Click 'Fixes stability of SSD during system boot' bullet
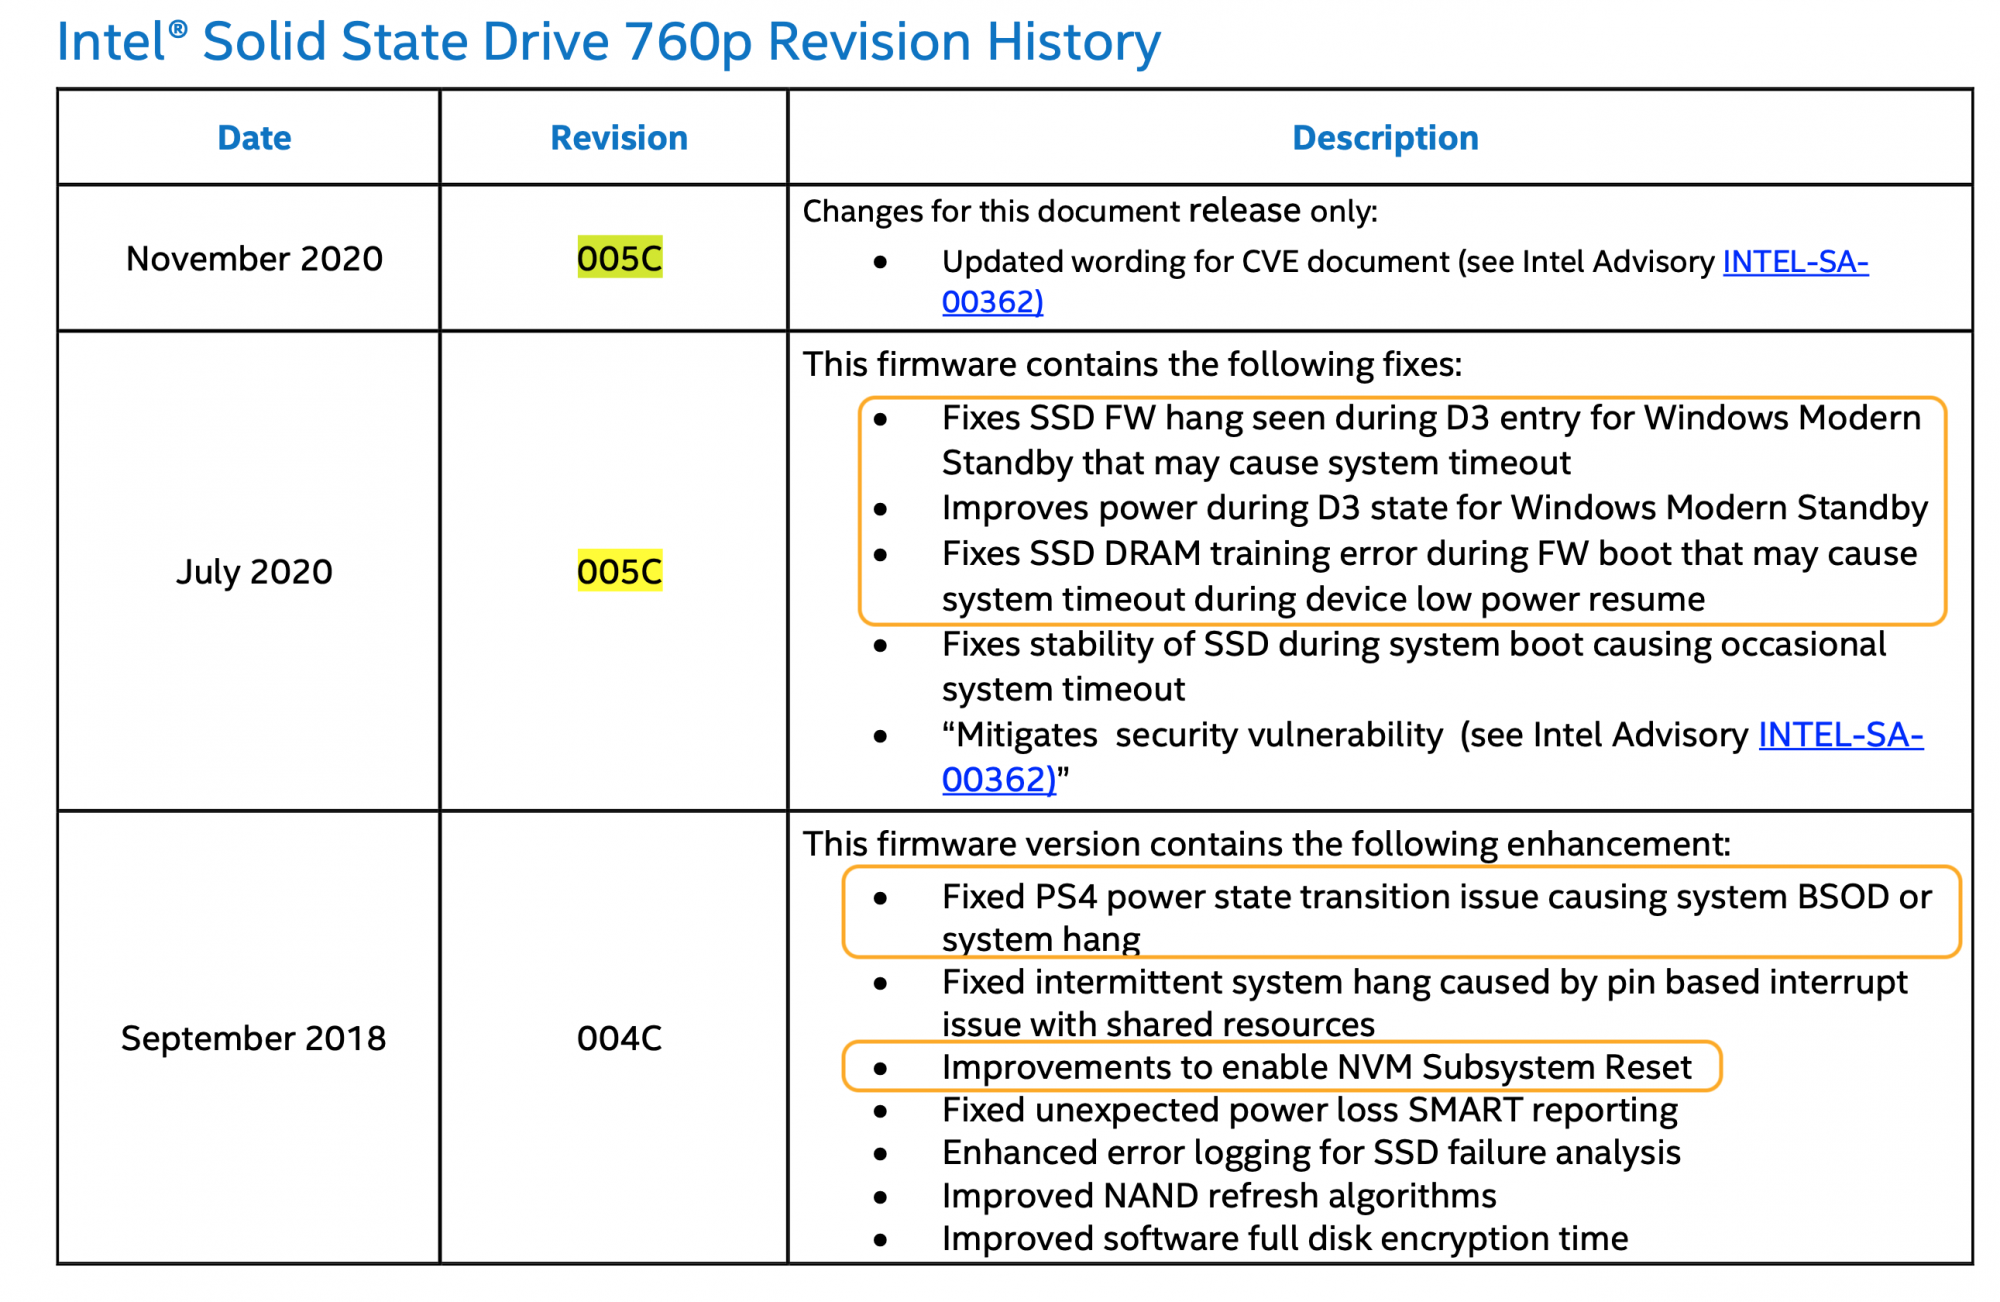Screen dimensions: 2000x1302 pyautogui.click(x=1414, y=666)
